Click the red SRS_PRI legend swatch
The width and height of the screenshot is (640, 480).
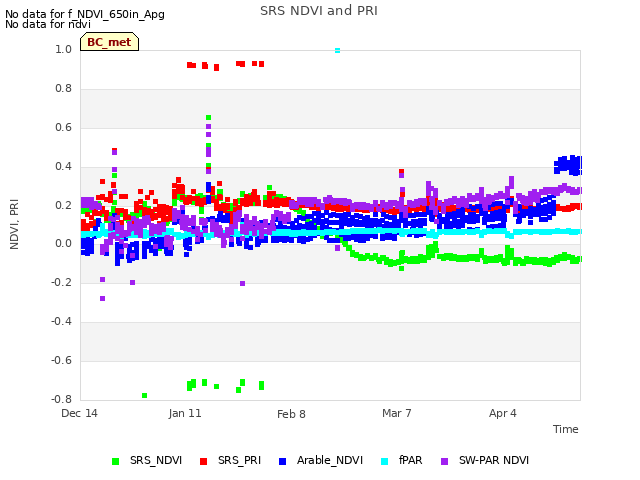(203, 461)
